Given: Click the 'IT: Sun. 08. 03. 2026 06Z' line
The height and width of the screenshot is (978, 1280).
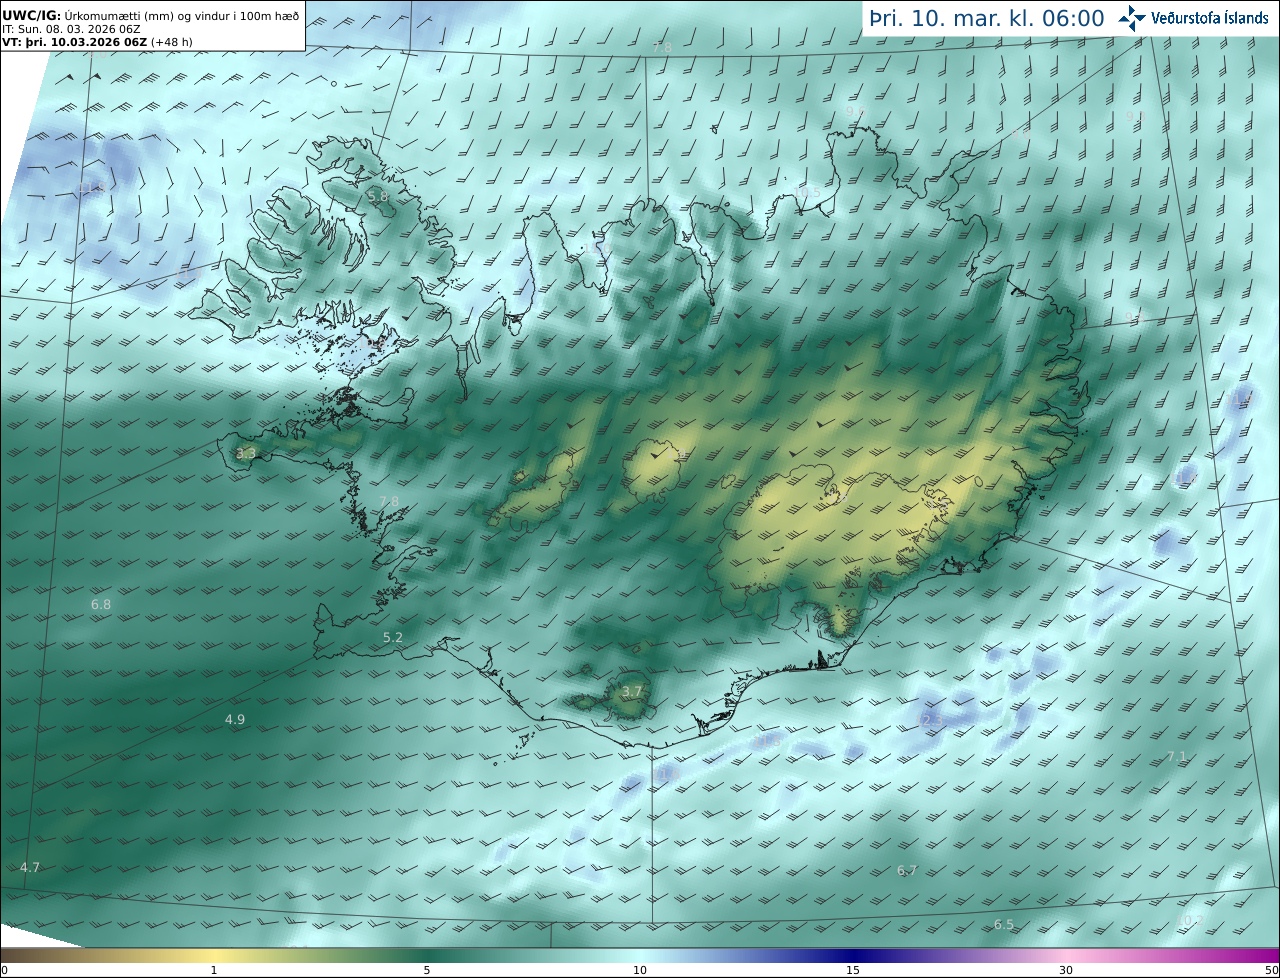Looking at the screenshot, I should [x=71, y=29].
